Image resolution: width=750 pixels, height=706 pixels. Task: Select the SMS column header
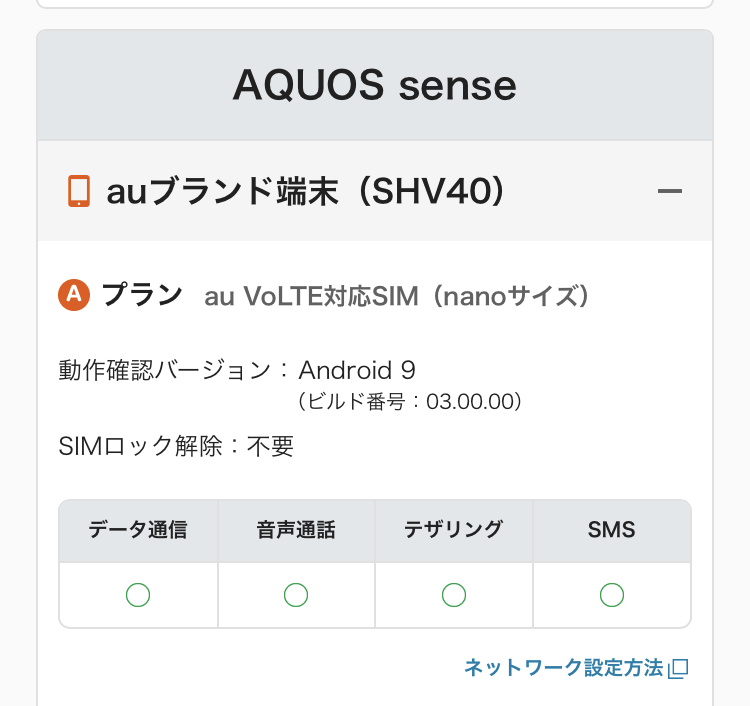tap(612, 530)
